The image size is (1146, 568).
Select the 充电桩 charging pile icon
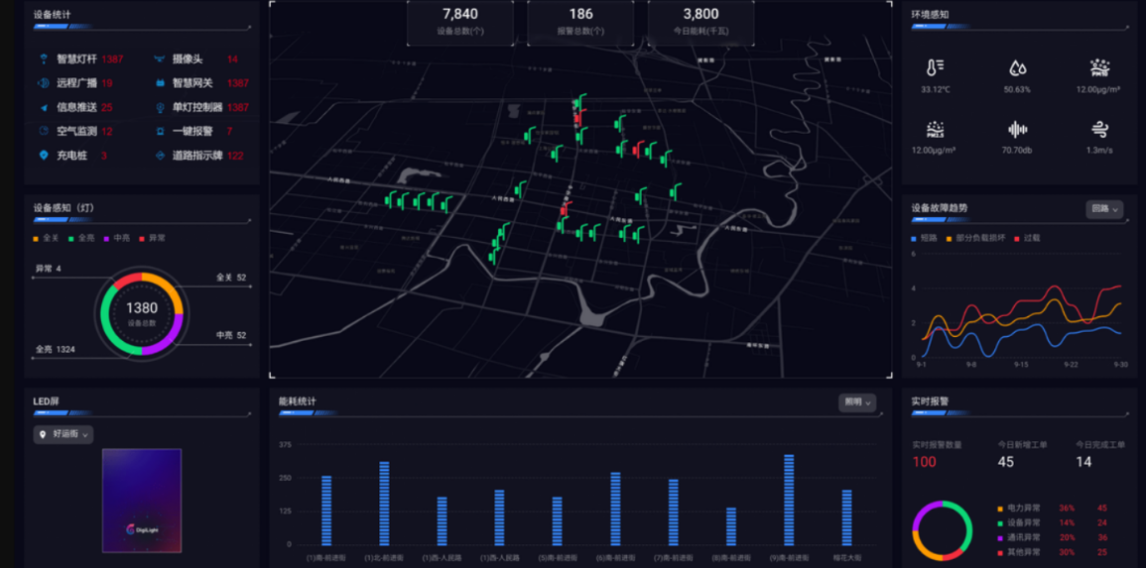[x=44, y=155]
